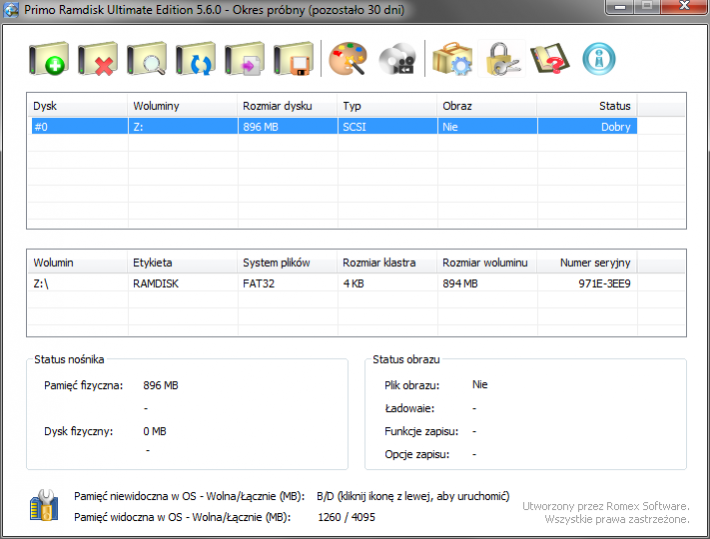Screen dimensions: 710x539
Task: Click the Numer seryjny column header
Action: pyautogui.click(x=587, y=263)
